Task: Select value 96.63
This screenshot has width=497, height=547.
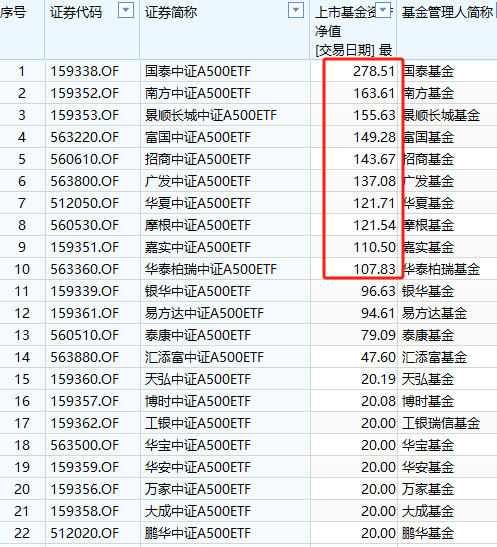Action: (378, 291)
